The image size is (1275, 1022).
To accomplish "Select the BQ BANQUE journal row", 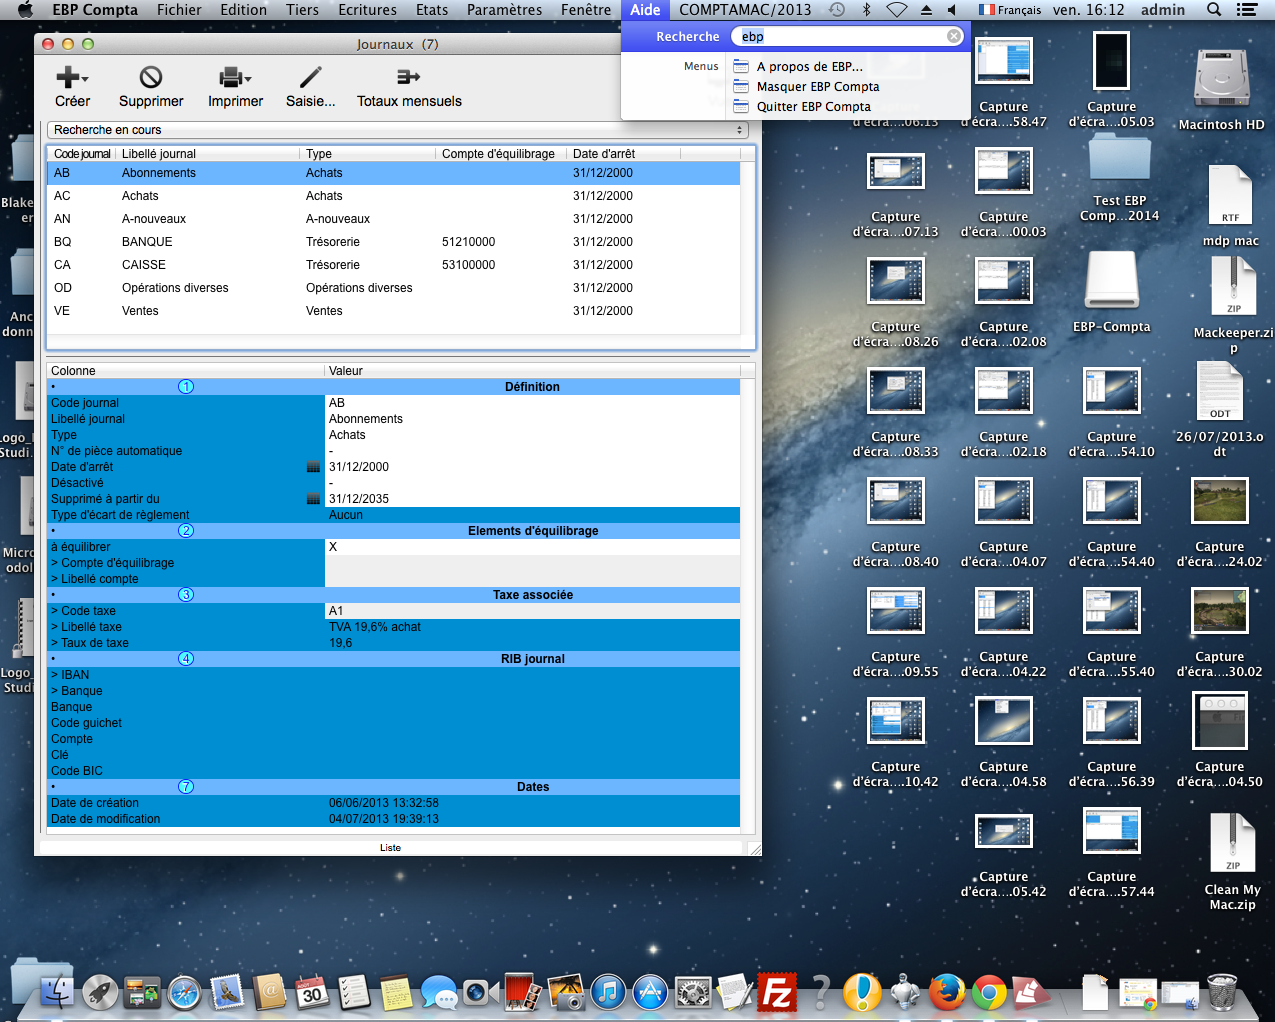I will pos(394,242).
